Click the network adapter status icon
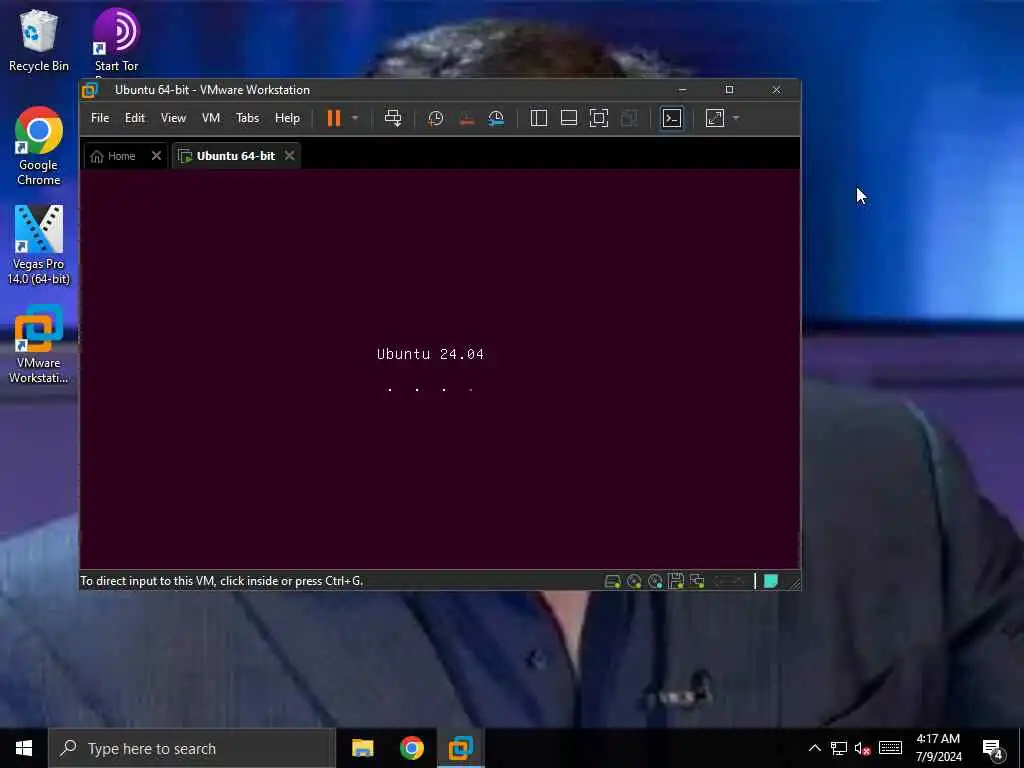1024x768 pixels. pos(697,581)
